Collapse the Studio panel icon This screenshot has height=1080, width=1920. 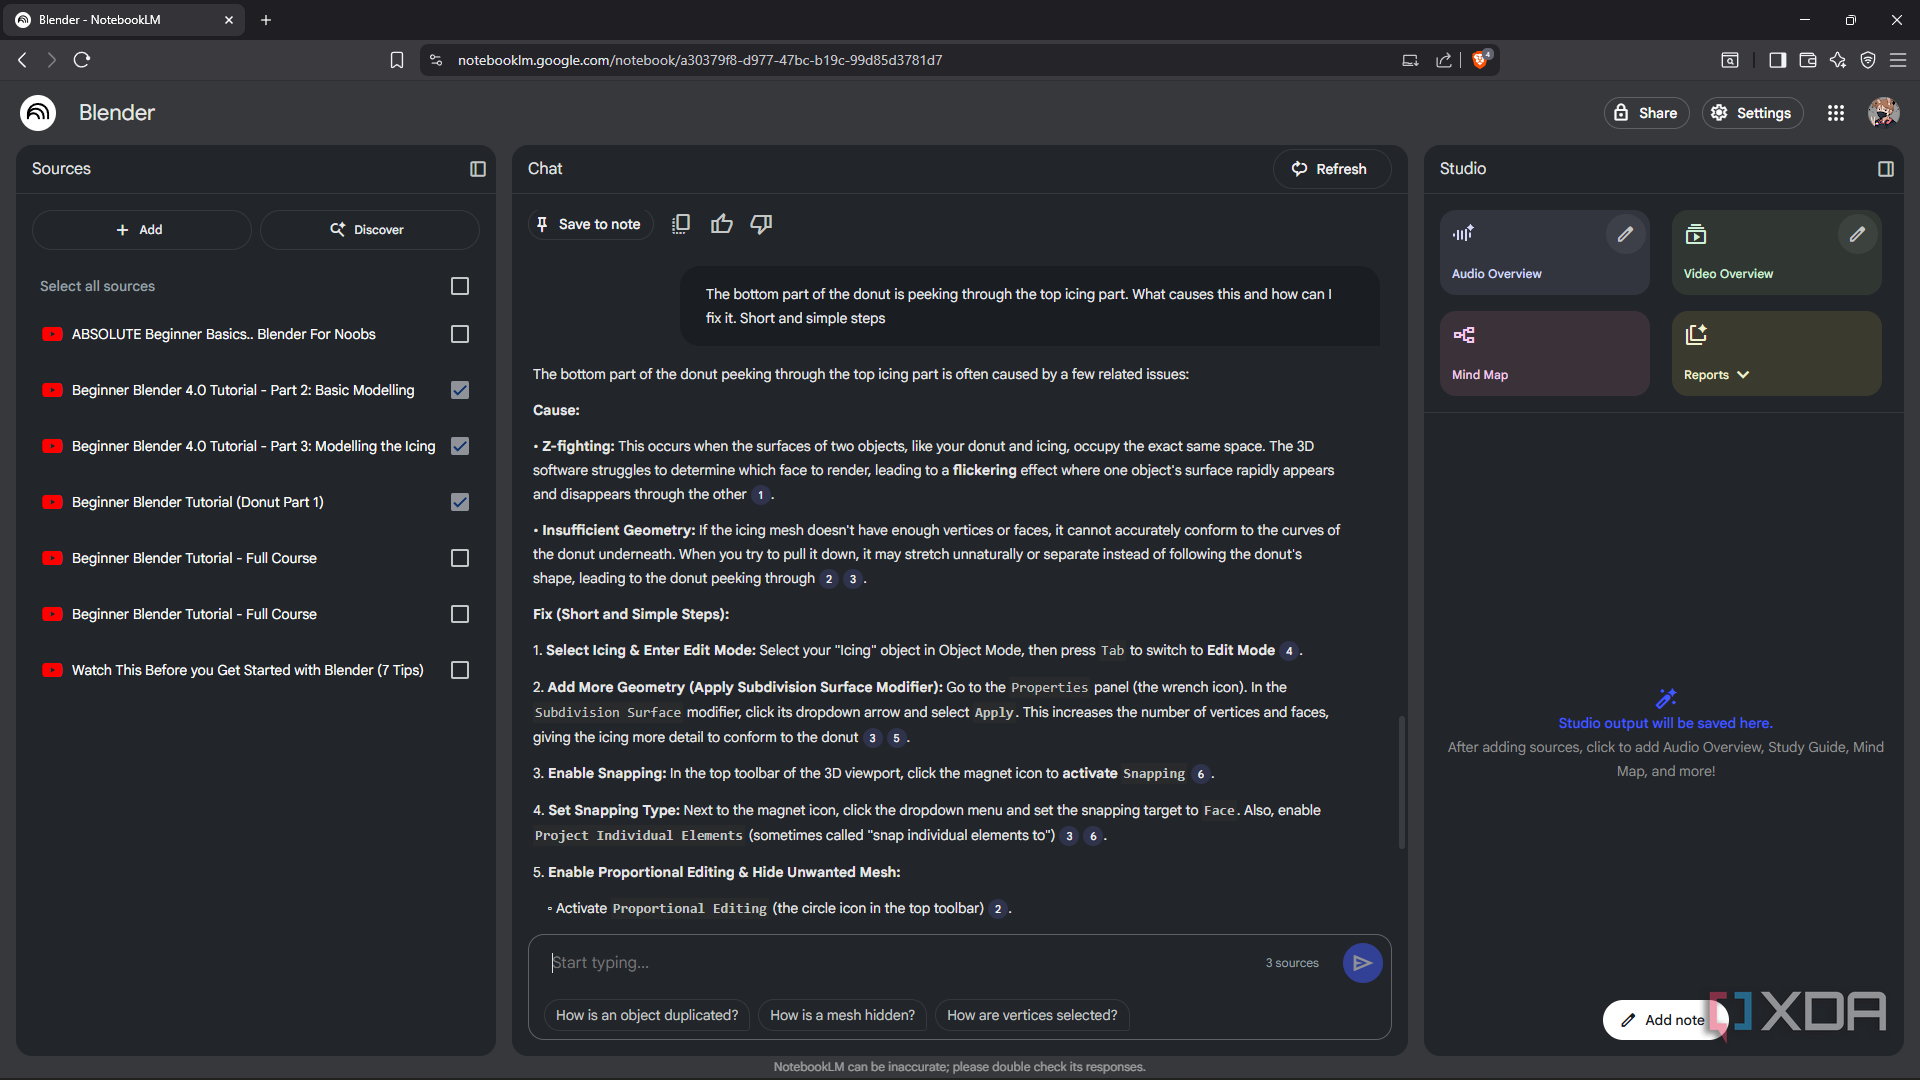point(1886,169)
